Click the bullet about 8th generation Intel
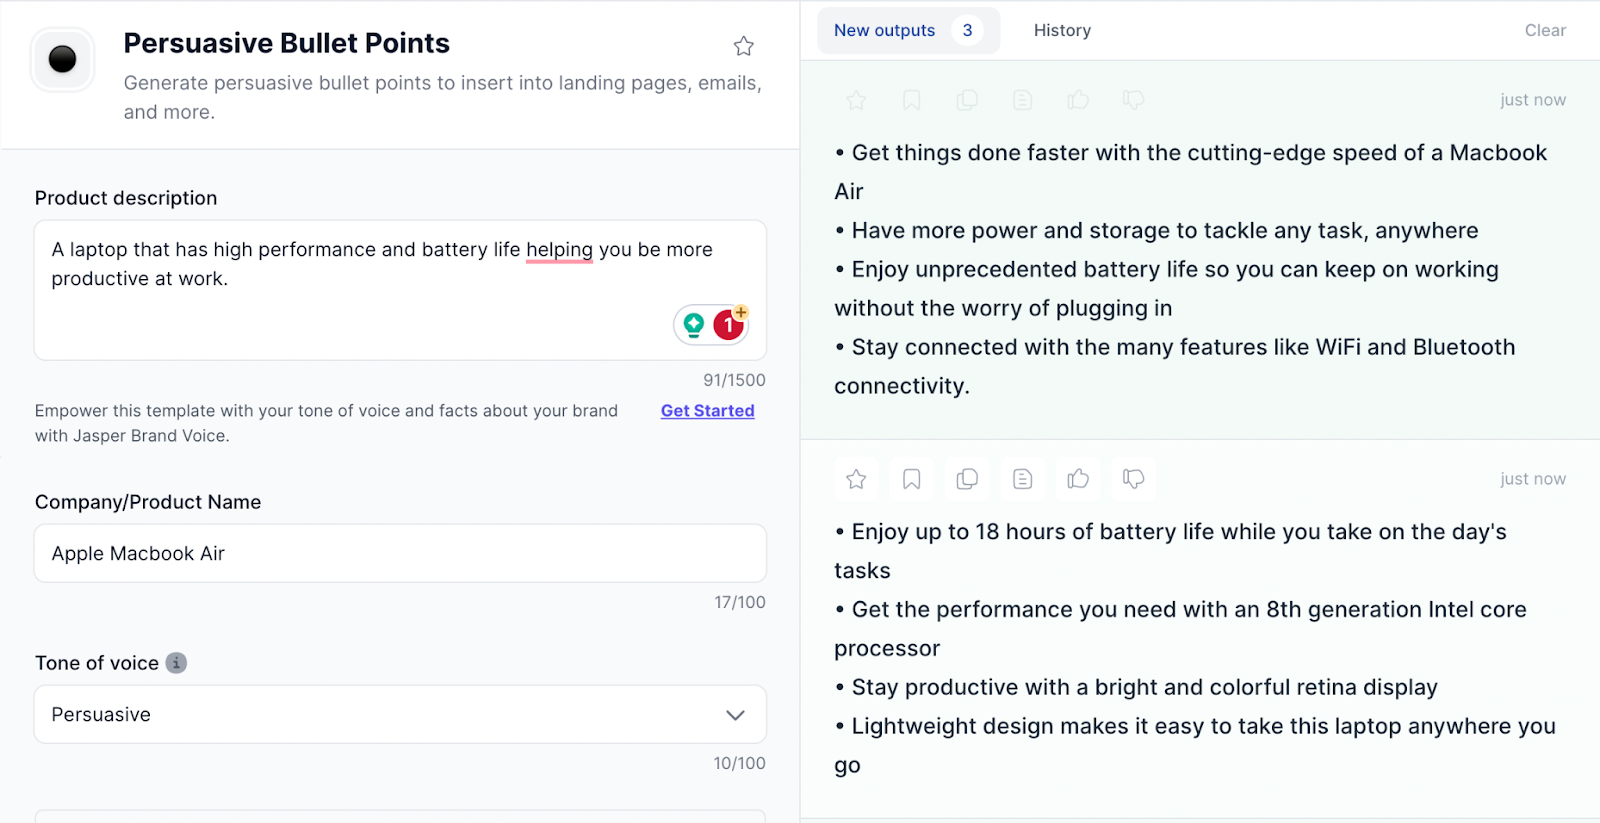Image resolution: width=1600 pixels, height=823 pixels. pos(1180,629)
